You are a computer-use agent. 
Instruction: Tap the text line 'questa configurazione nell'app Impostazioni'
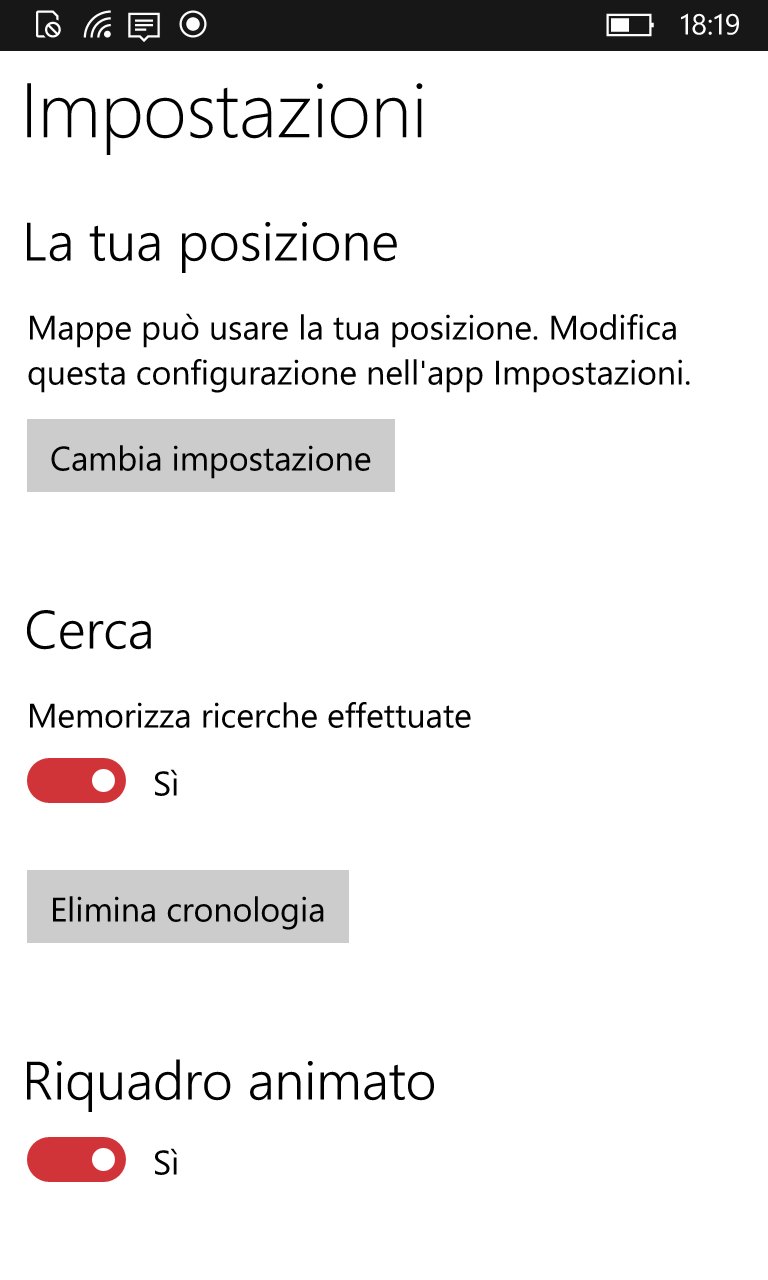pos(360,373)
